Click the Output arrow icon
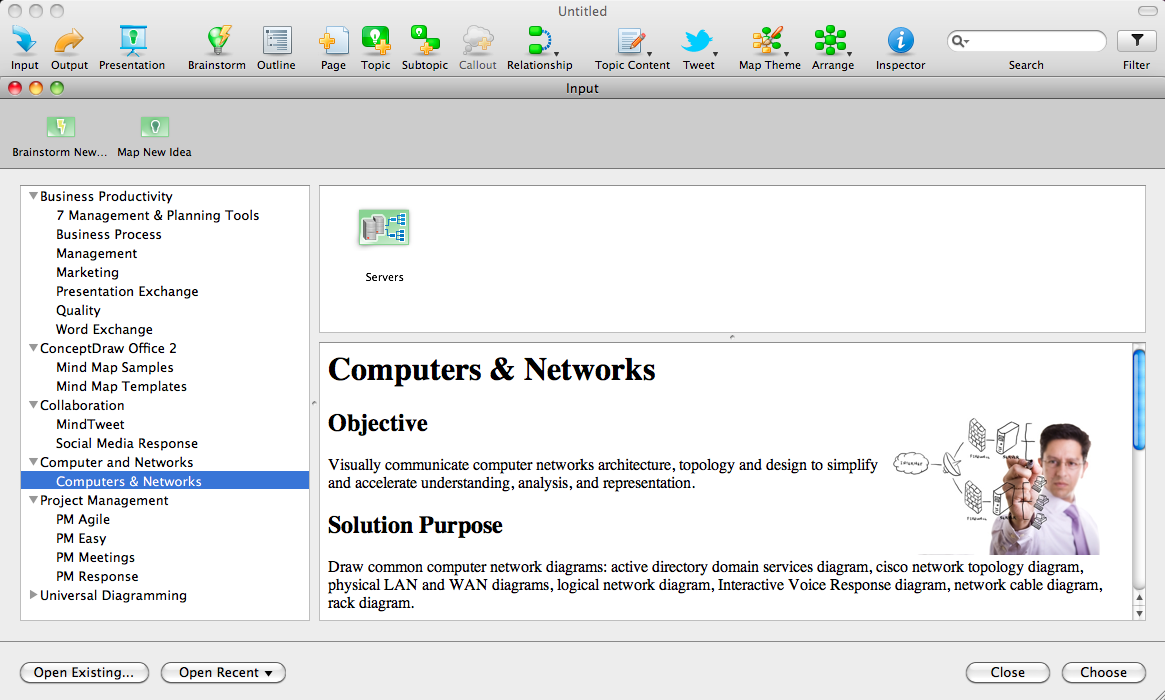 tap(69, 41)
